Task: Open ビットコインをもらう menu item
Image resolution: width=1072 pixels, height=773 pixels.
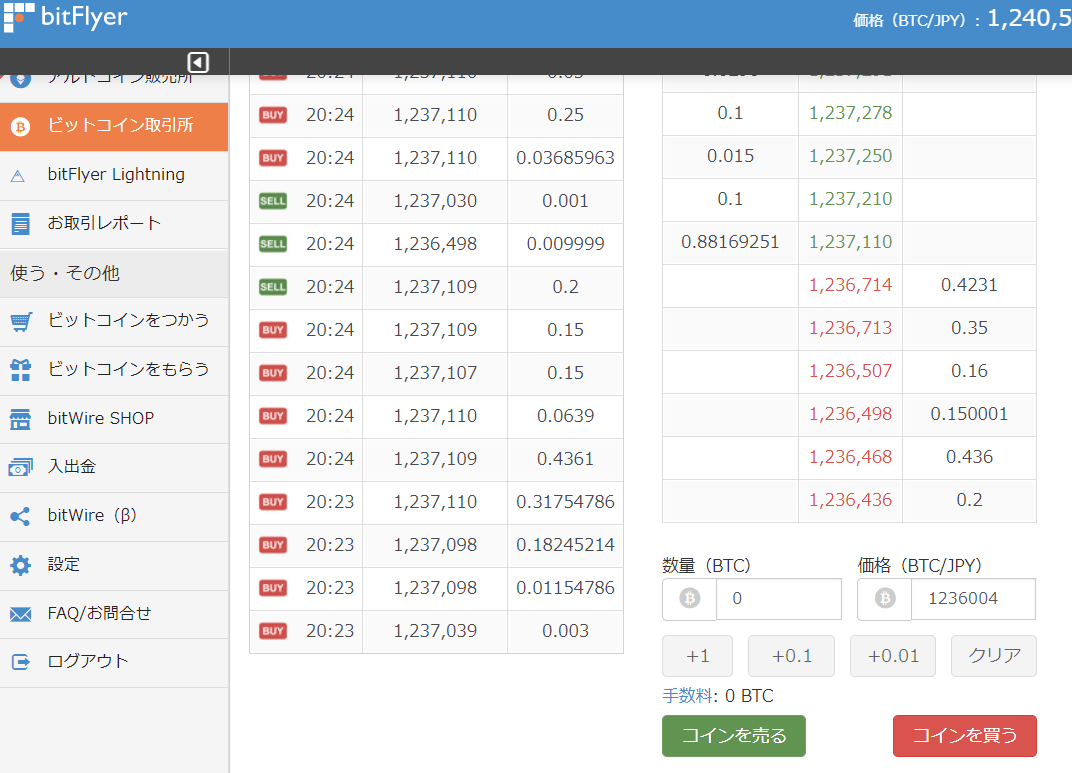Action: point(114,370)
